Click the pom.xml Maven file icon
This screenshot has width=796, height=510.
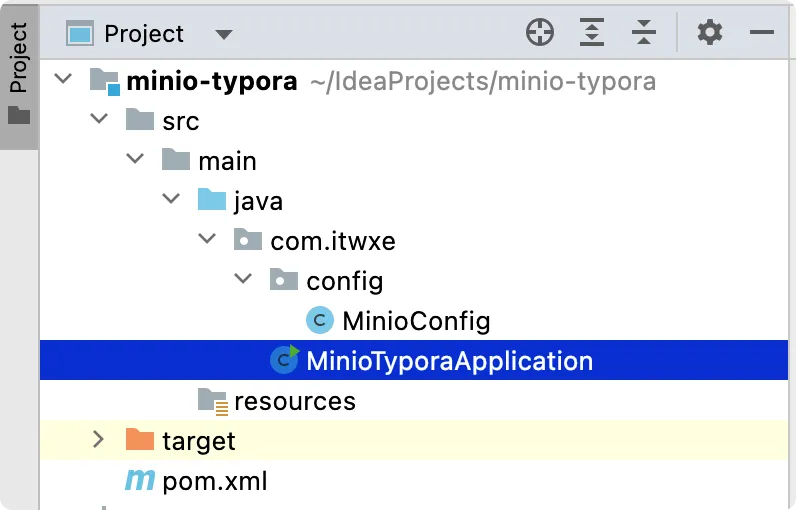click(x=139, y=481)
